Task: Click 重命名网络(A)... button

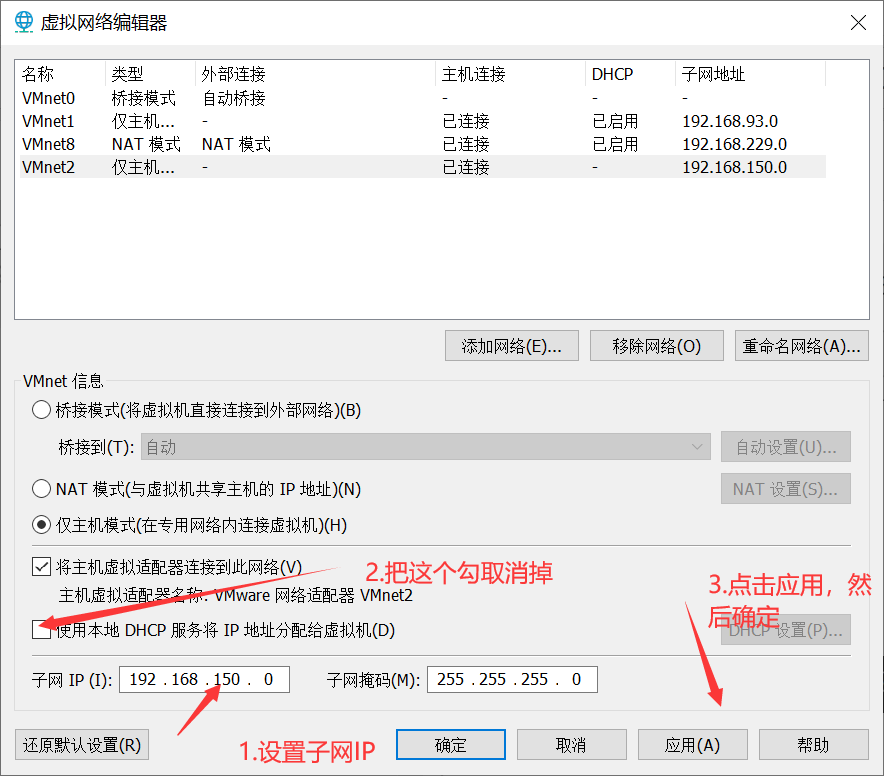Action: [801, 346]
